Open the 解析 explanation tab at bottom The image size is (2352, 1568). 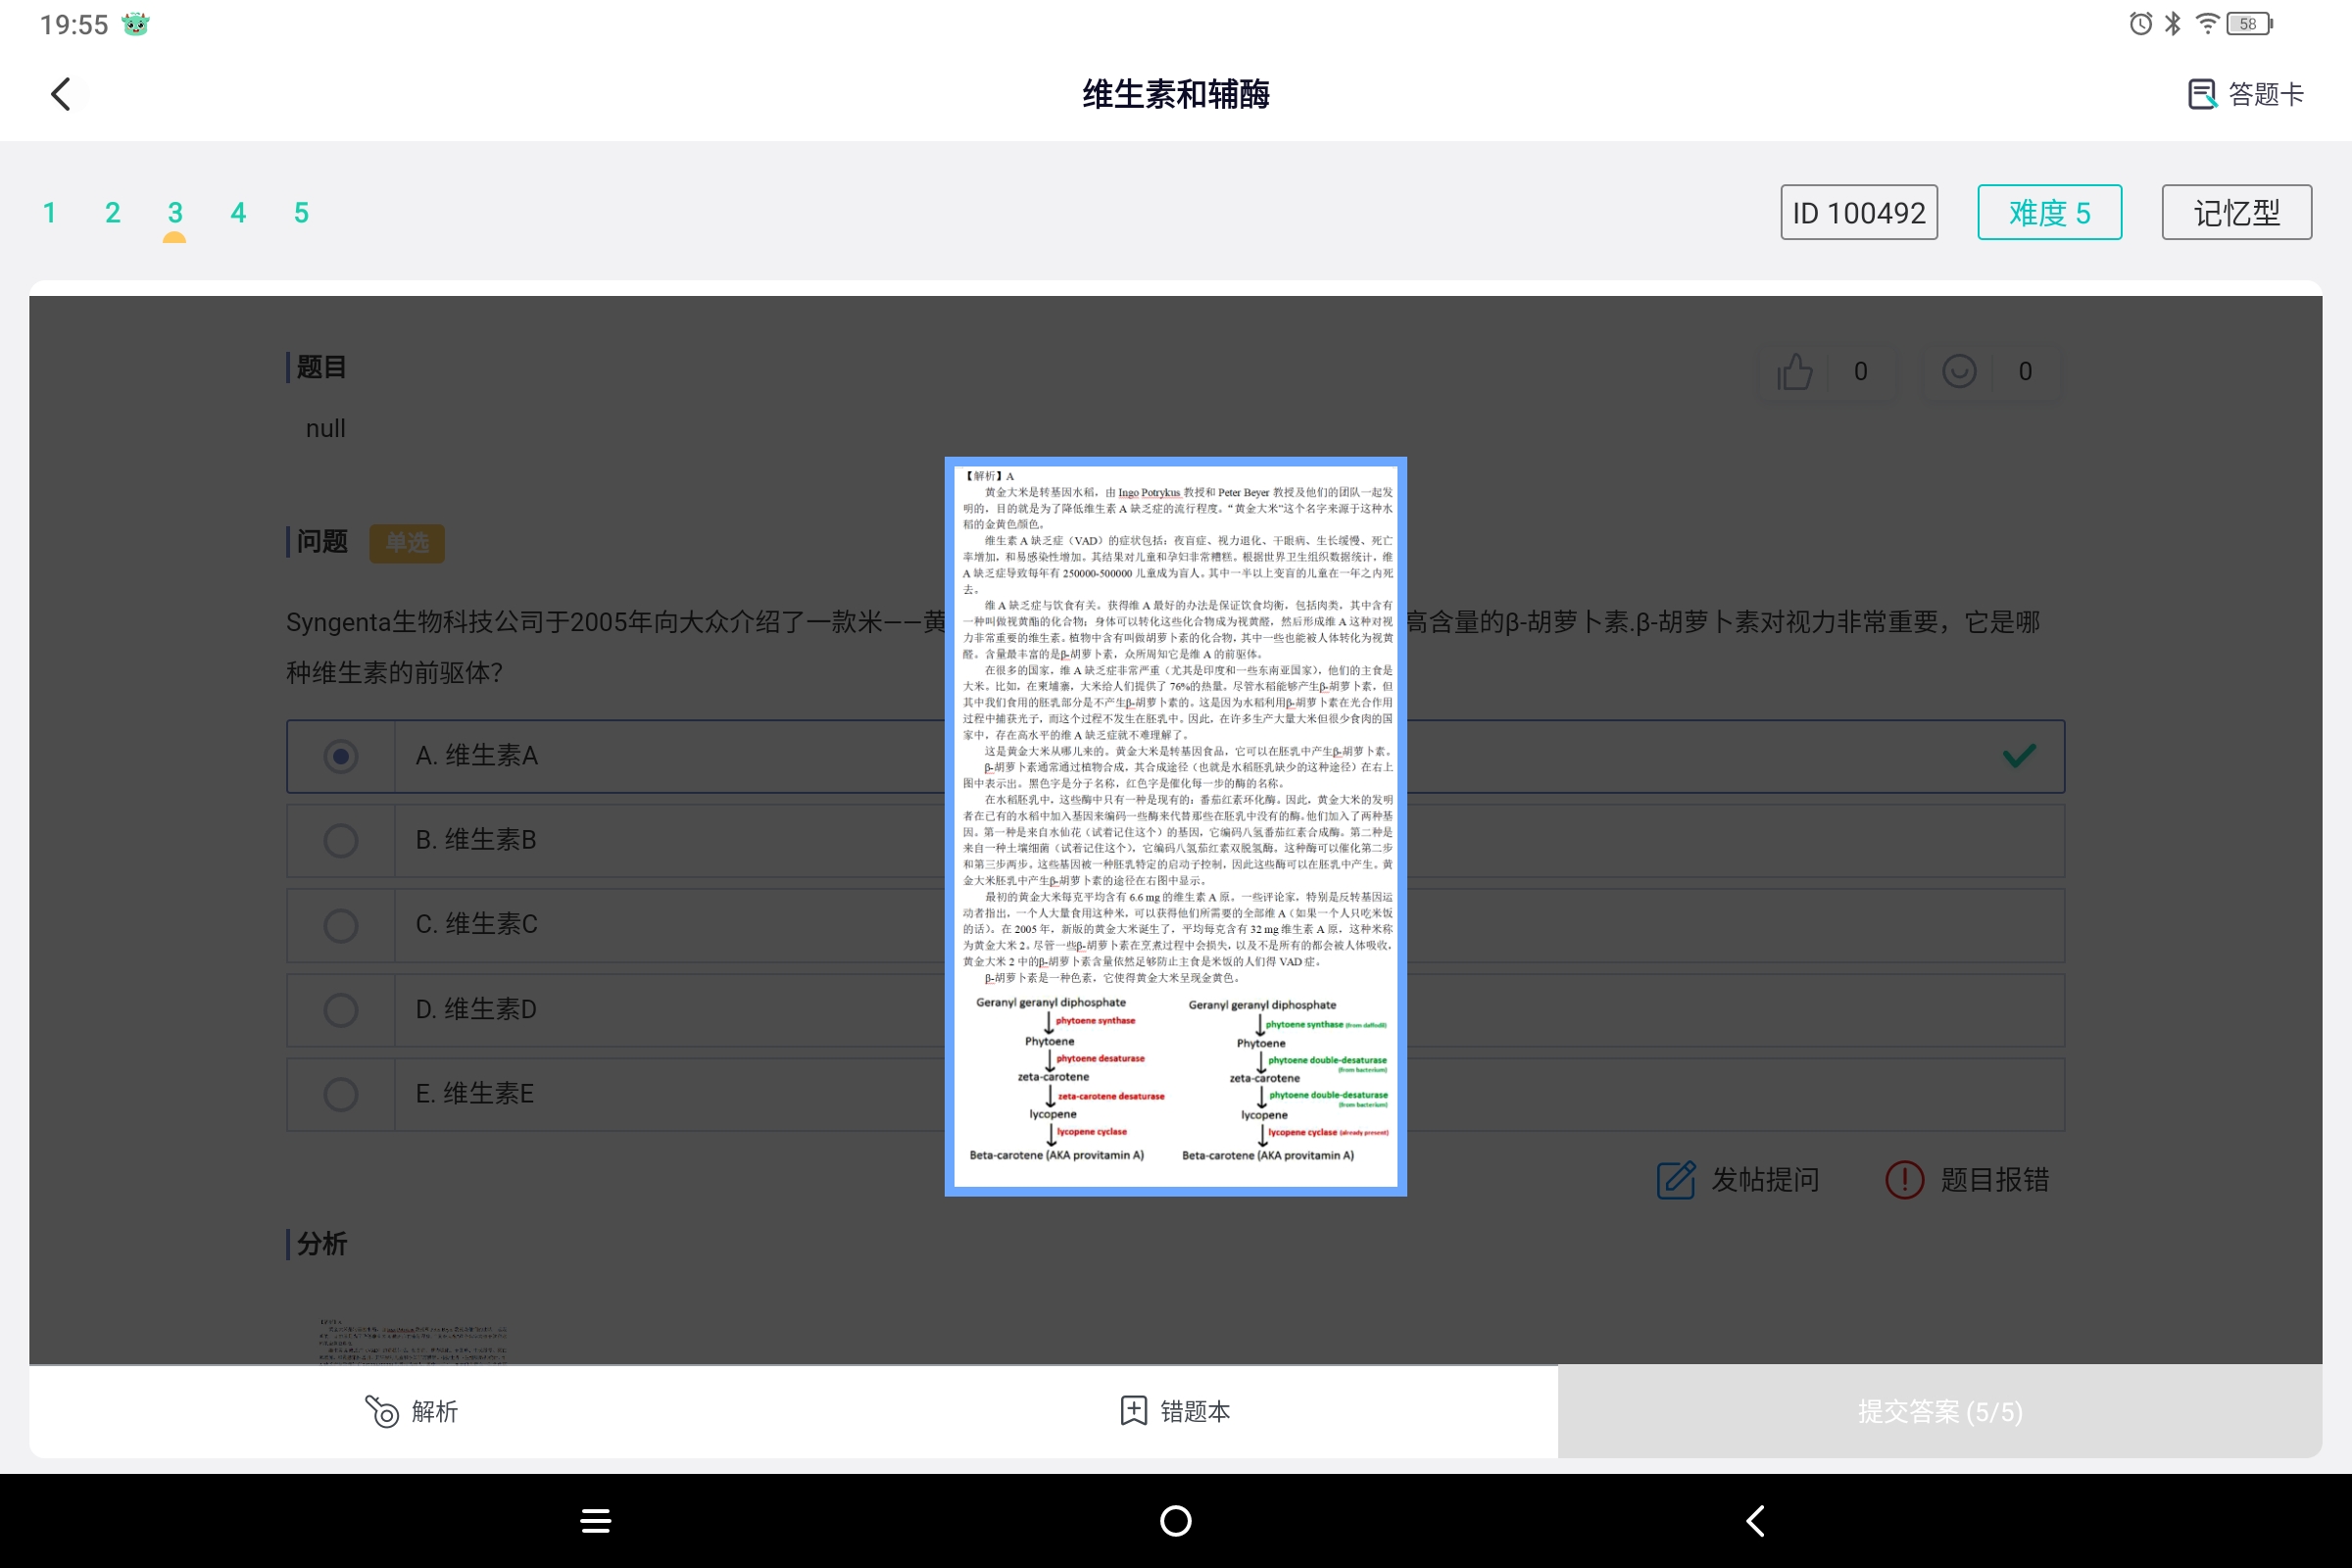point(411,1411)
